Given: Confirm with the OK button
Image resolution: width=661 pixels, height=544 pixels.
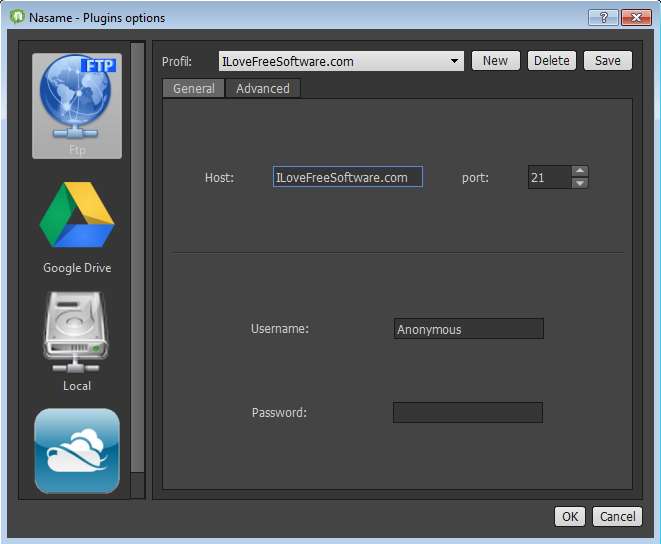Looking at the screenshot, I should pyautogui.click(x=570, y=517).
